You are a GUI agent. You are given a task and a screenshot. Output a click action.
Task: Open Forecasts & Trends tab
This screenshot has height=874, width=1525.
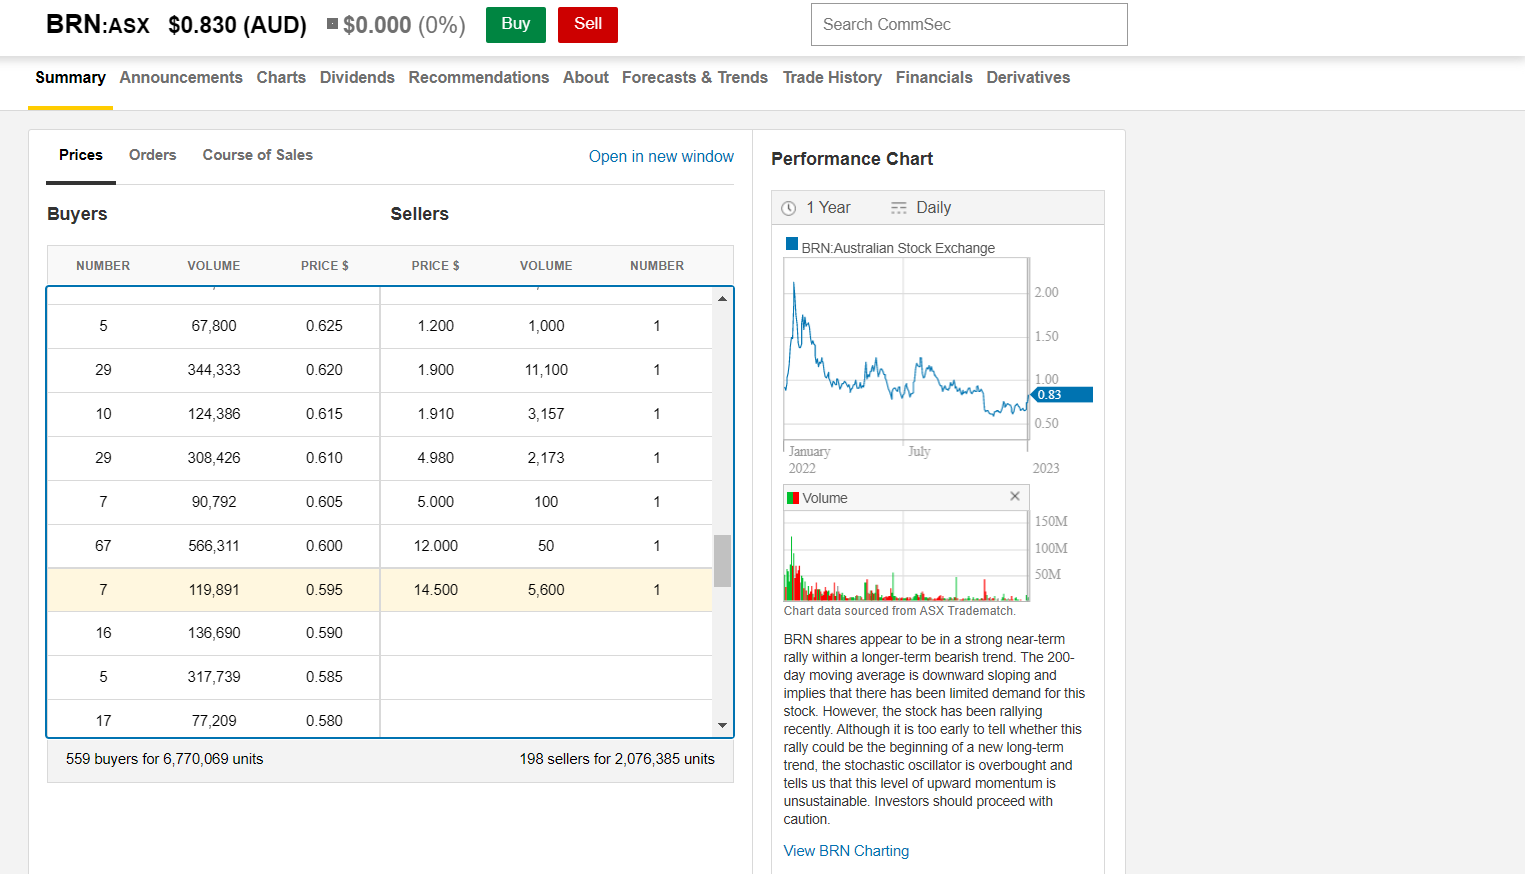pyautogui.click(x=695, y=78)
